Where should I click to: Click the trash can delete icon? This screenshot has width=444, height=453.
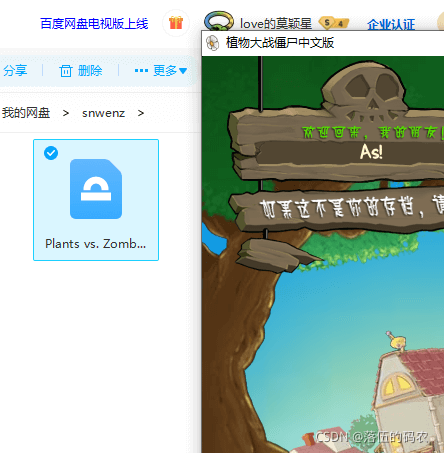click(x=66, y=71)
